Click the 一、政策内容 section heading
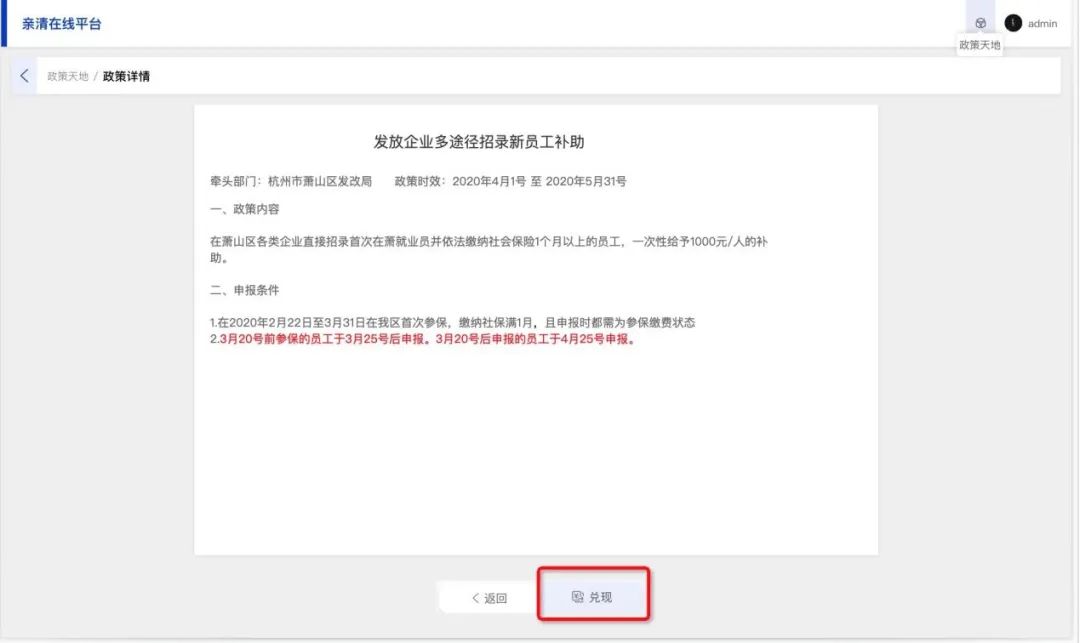This screenshot has width=1080, height=643. [245, 209]
